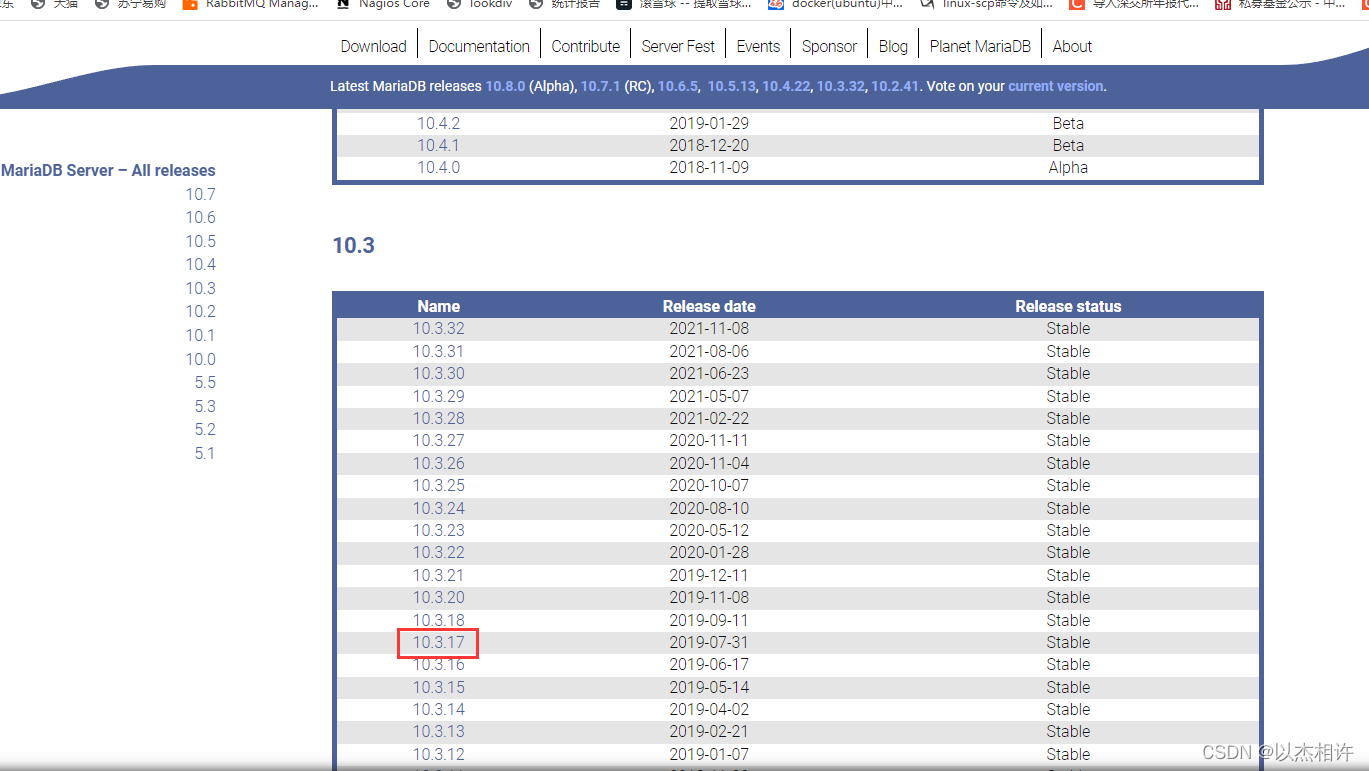
Task: Open the 10.3.32 link in the blue banner
Action: (840, 87)
